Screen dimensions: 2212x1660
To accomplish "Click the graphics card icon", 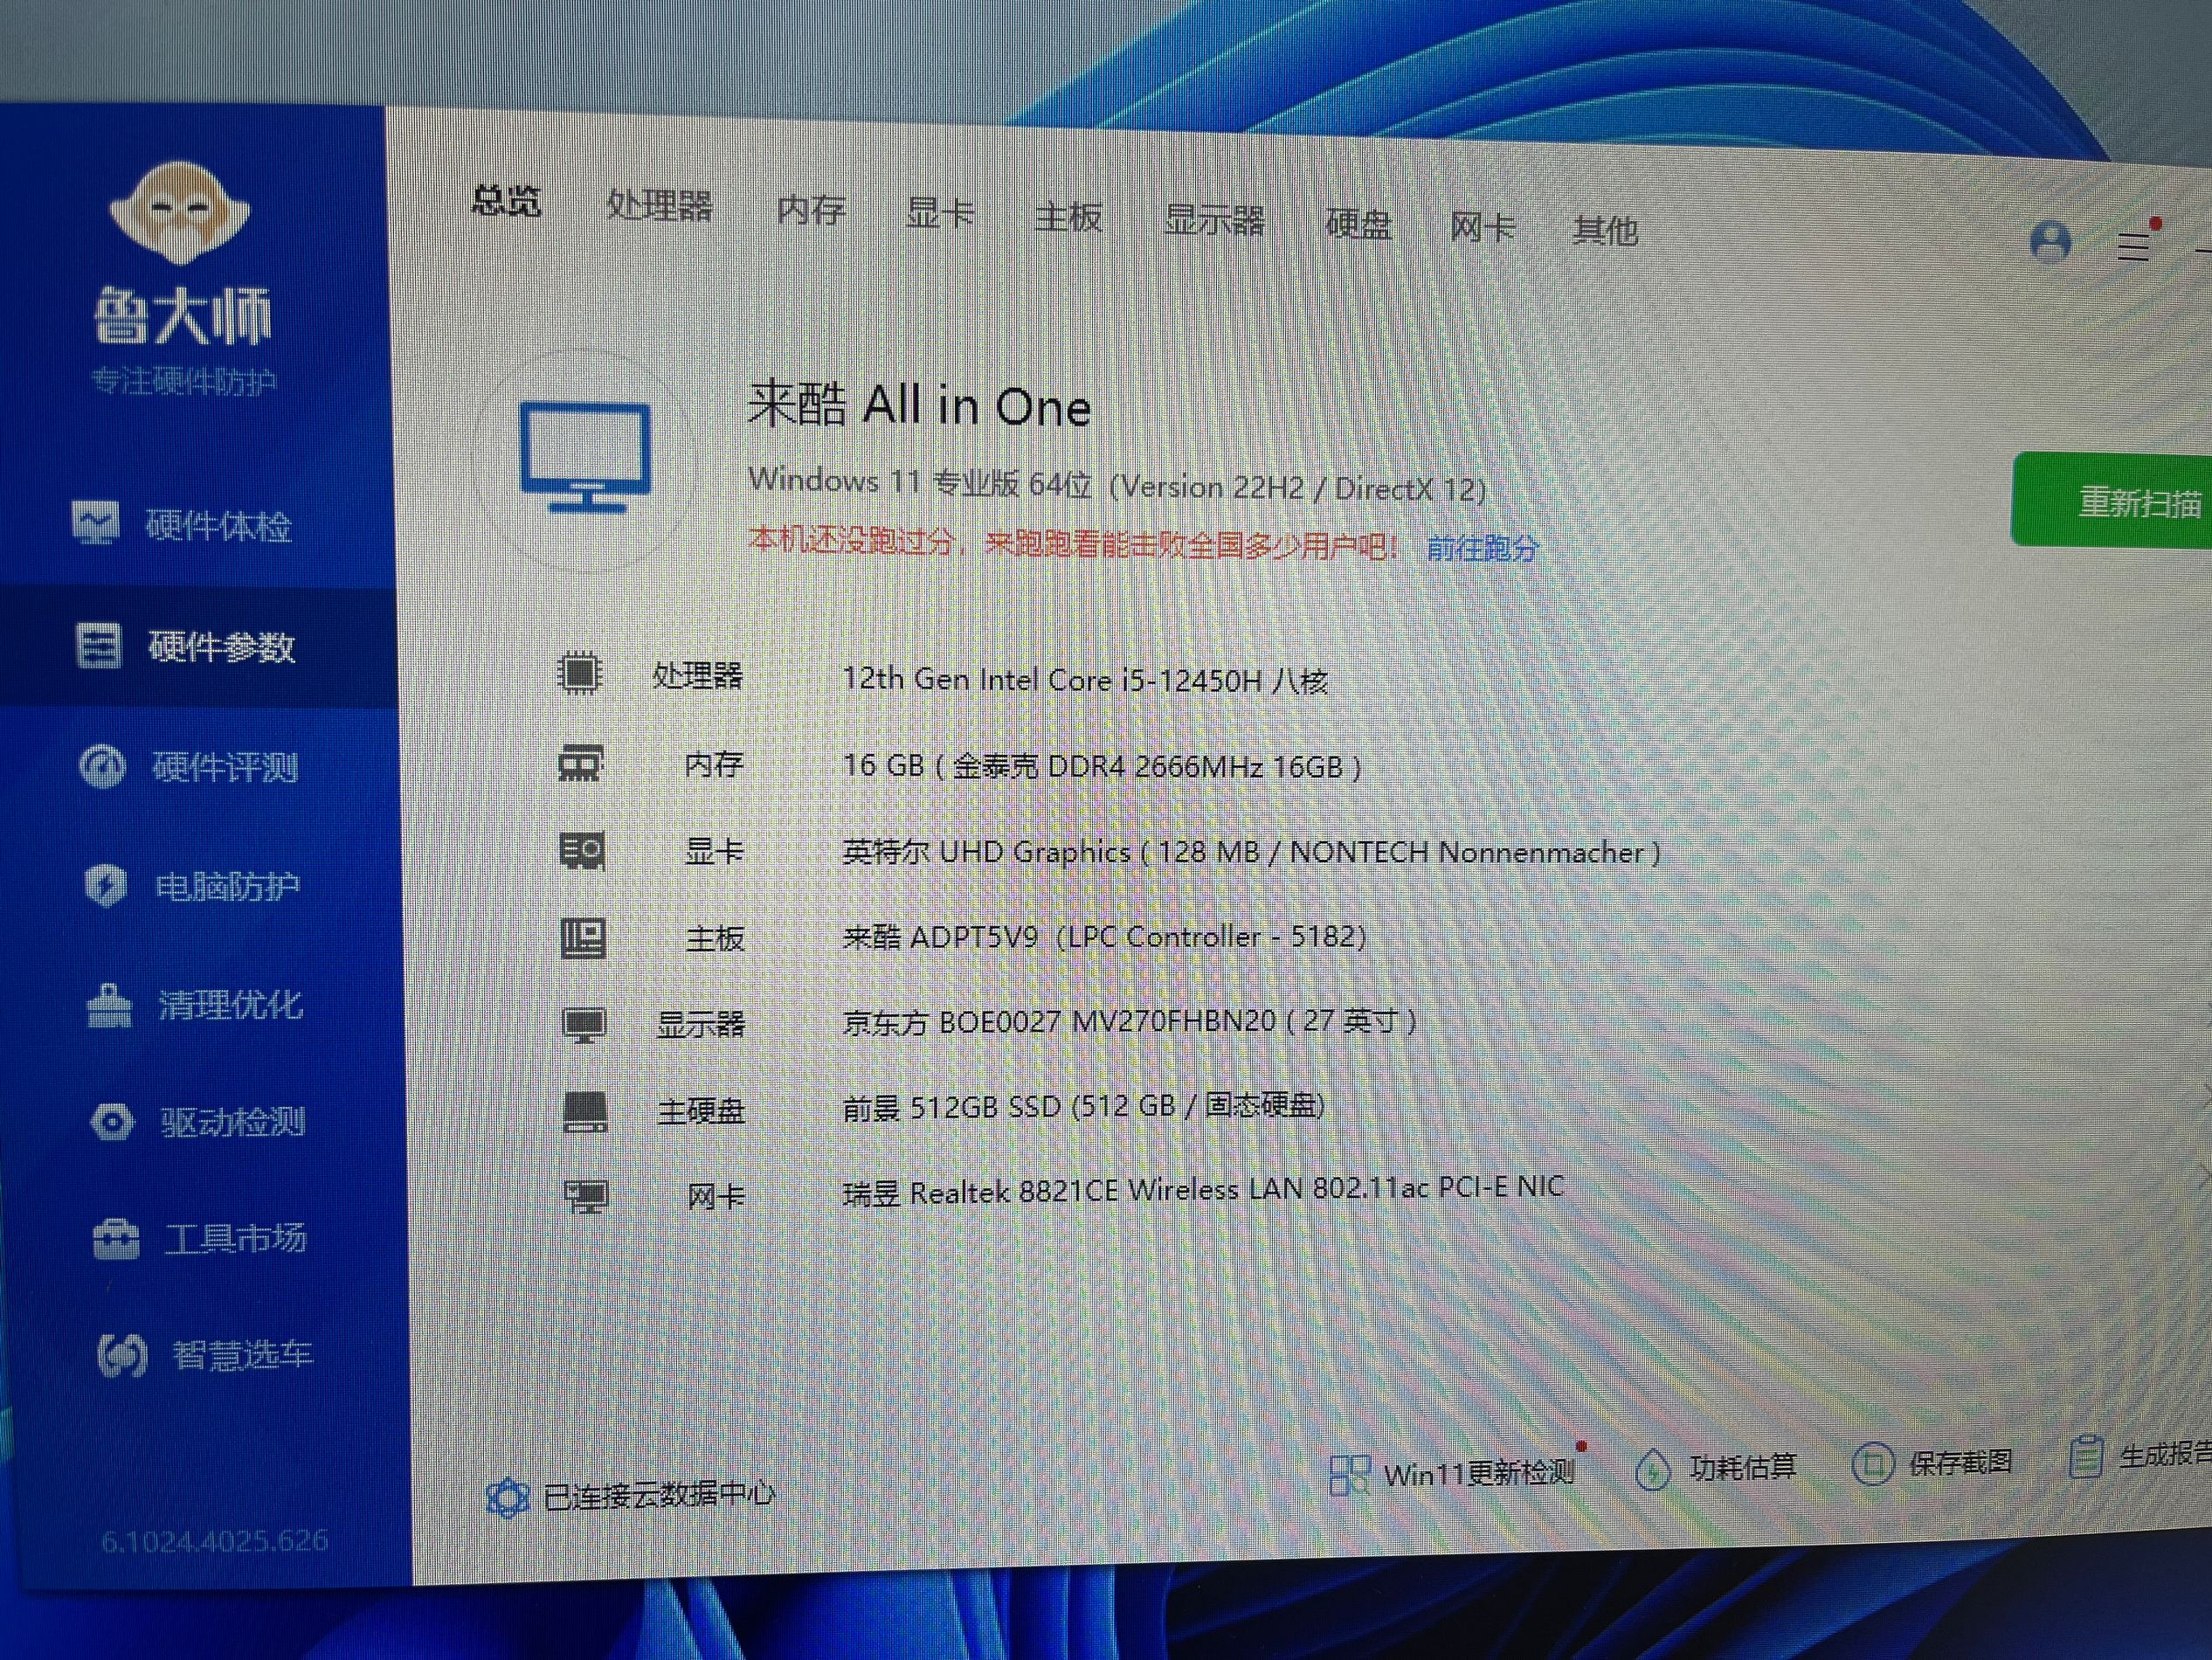I will point(582,851).
